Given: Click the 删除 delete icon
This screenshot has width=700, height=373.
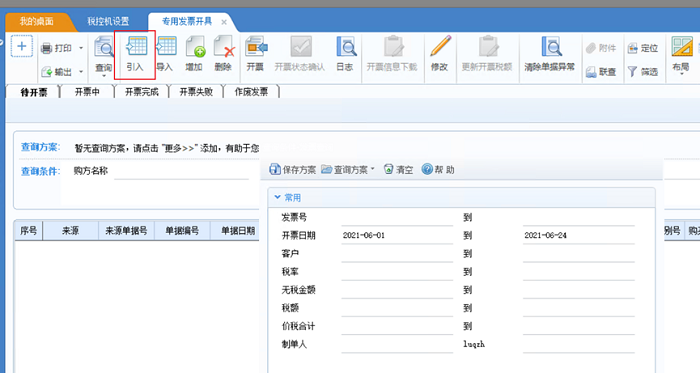Looking at the screenshot, I should [224, 46].
